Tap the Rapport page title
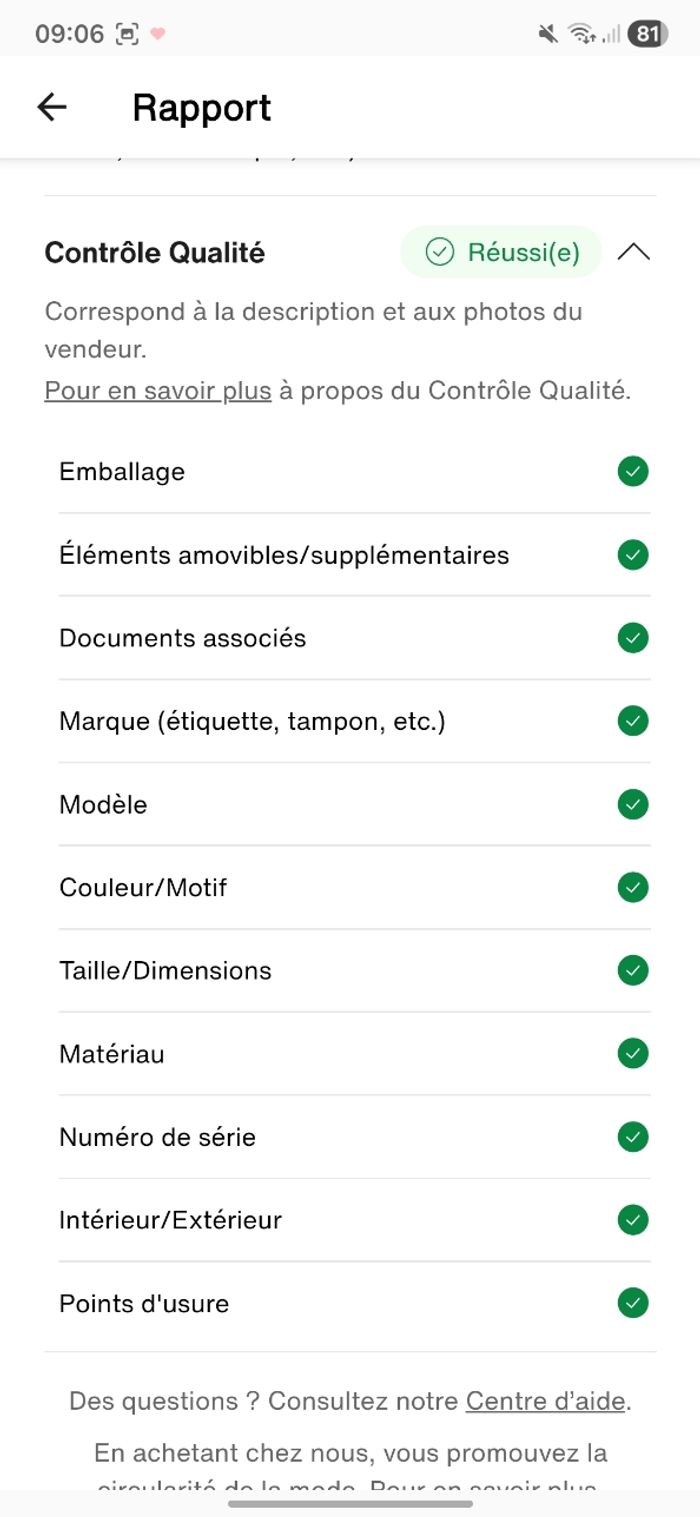 [x=201, y=107]
